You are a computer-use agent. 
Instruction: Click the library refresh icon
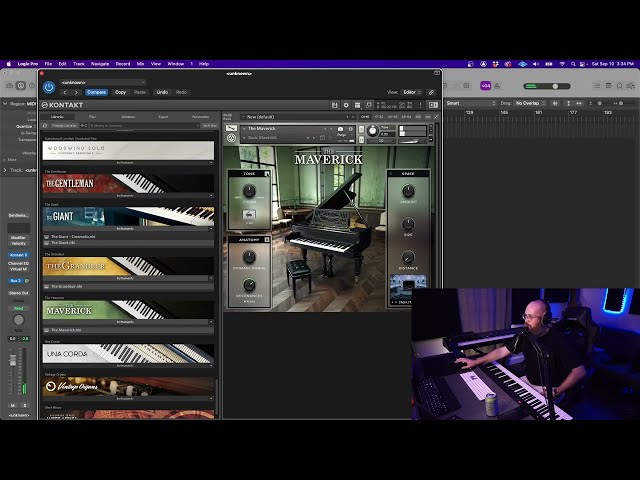click(45, 126)
